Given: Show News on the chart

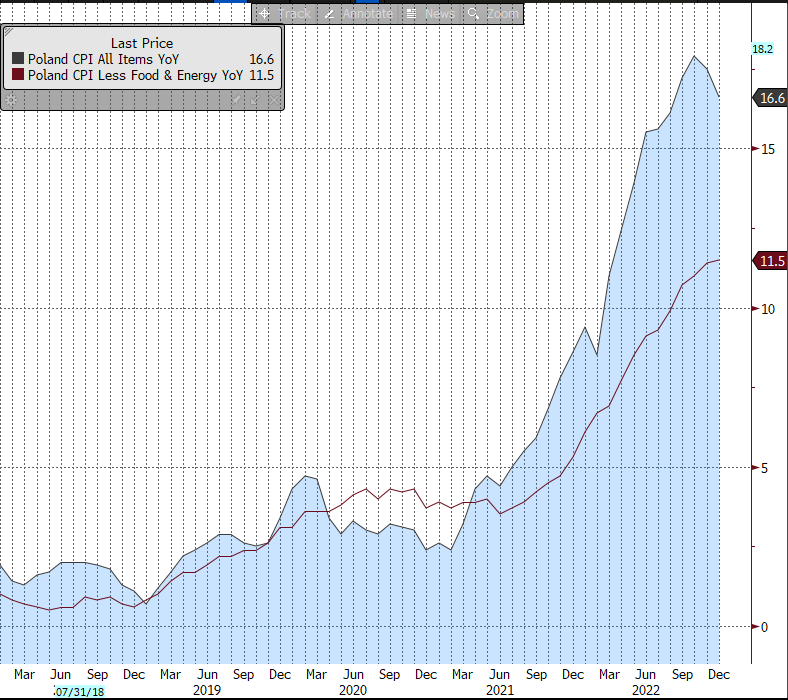Looking at the screenshot, I should 431,14.
